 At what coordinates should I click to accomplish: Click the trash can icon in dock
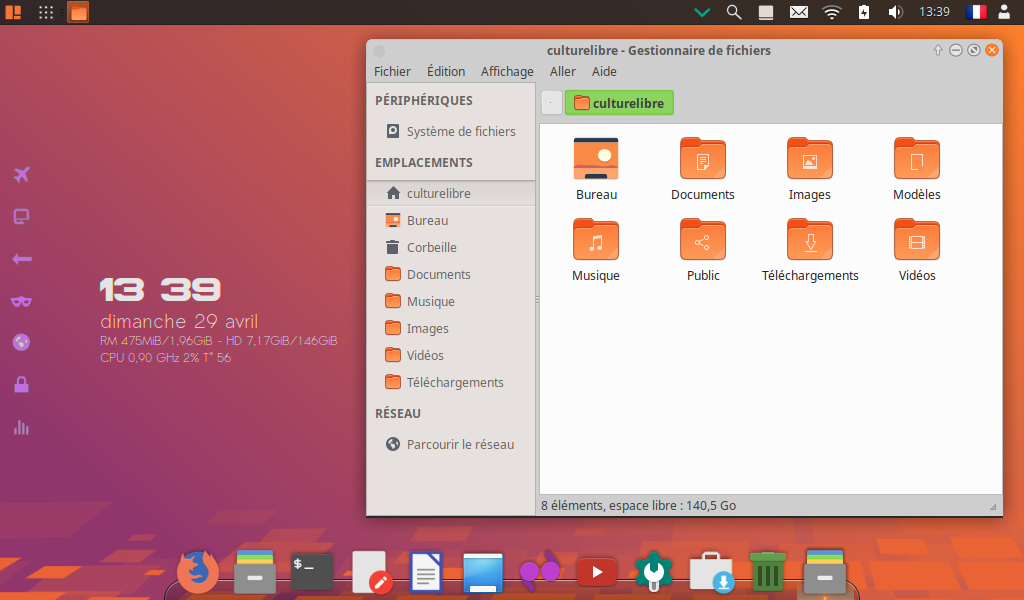pyautogui.click(x=767, y=572)
